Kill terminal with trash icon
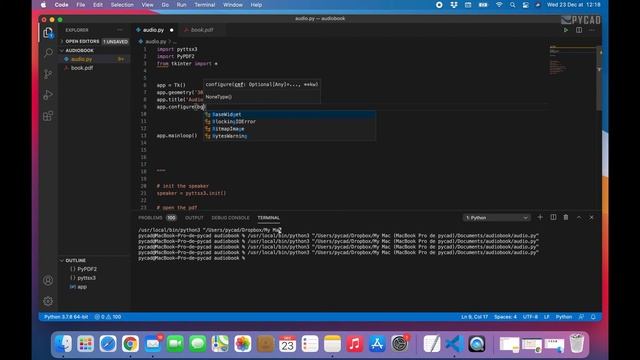 click(566, 218)
